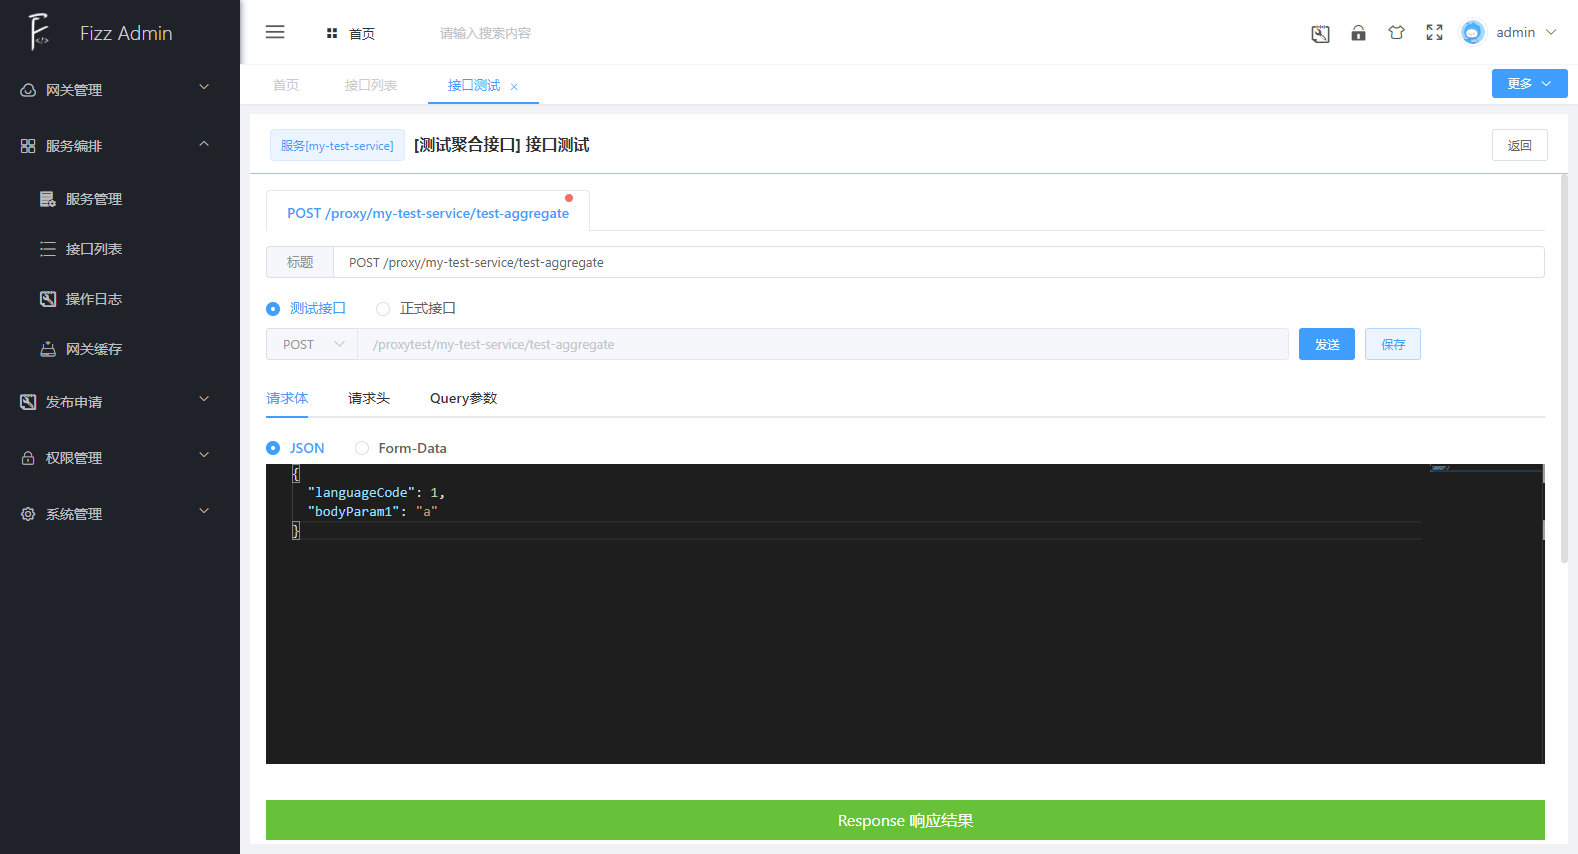Open the Query参数 tab
This screenshot has width=1578, height=854.
tap(463, 398)
